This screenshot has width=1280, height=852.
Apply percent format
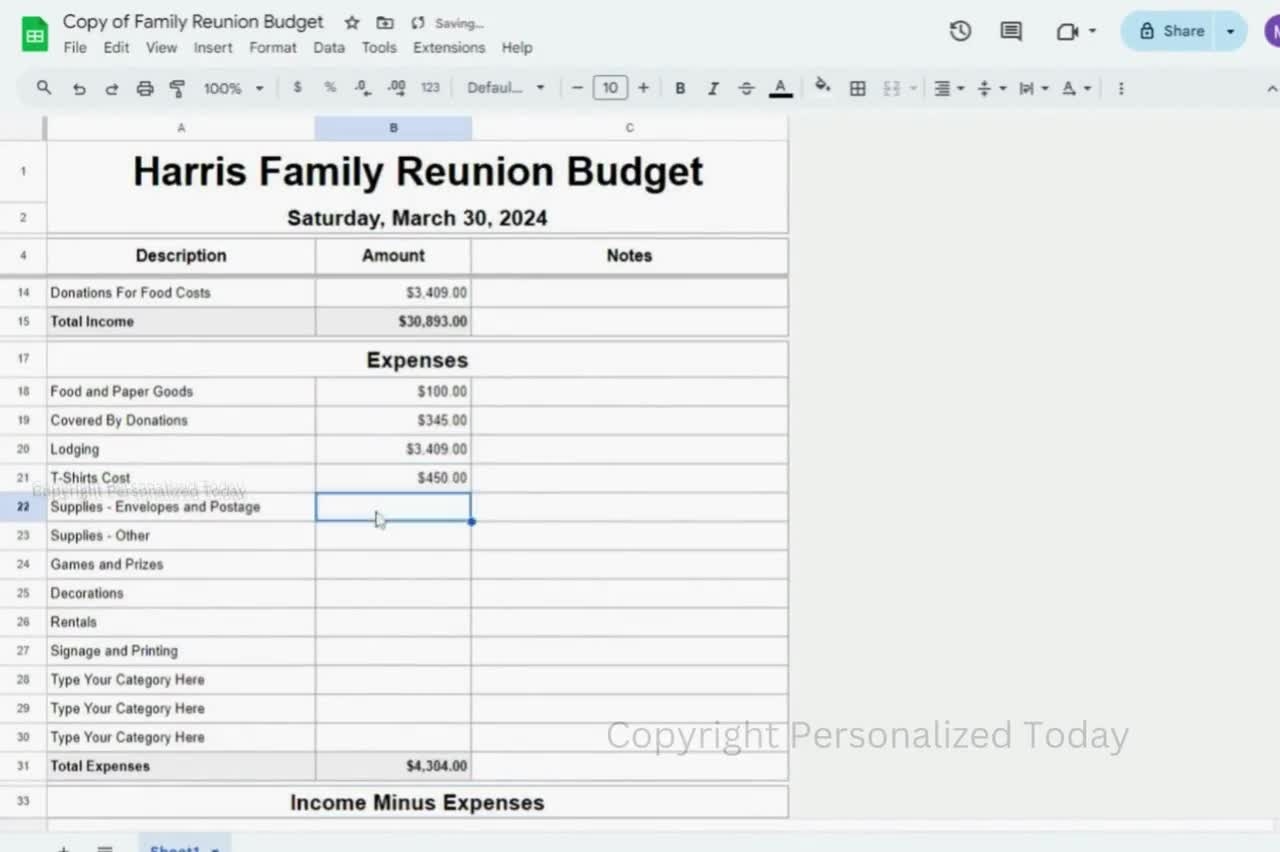330,88
